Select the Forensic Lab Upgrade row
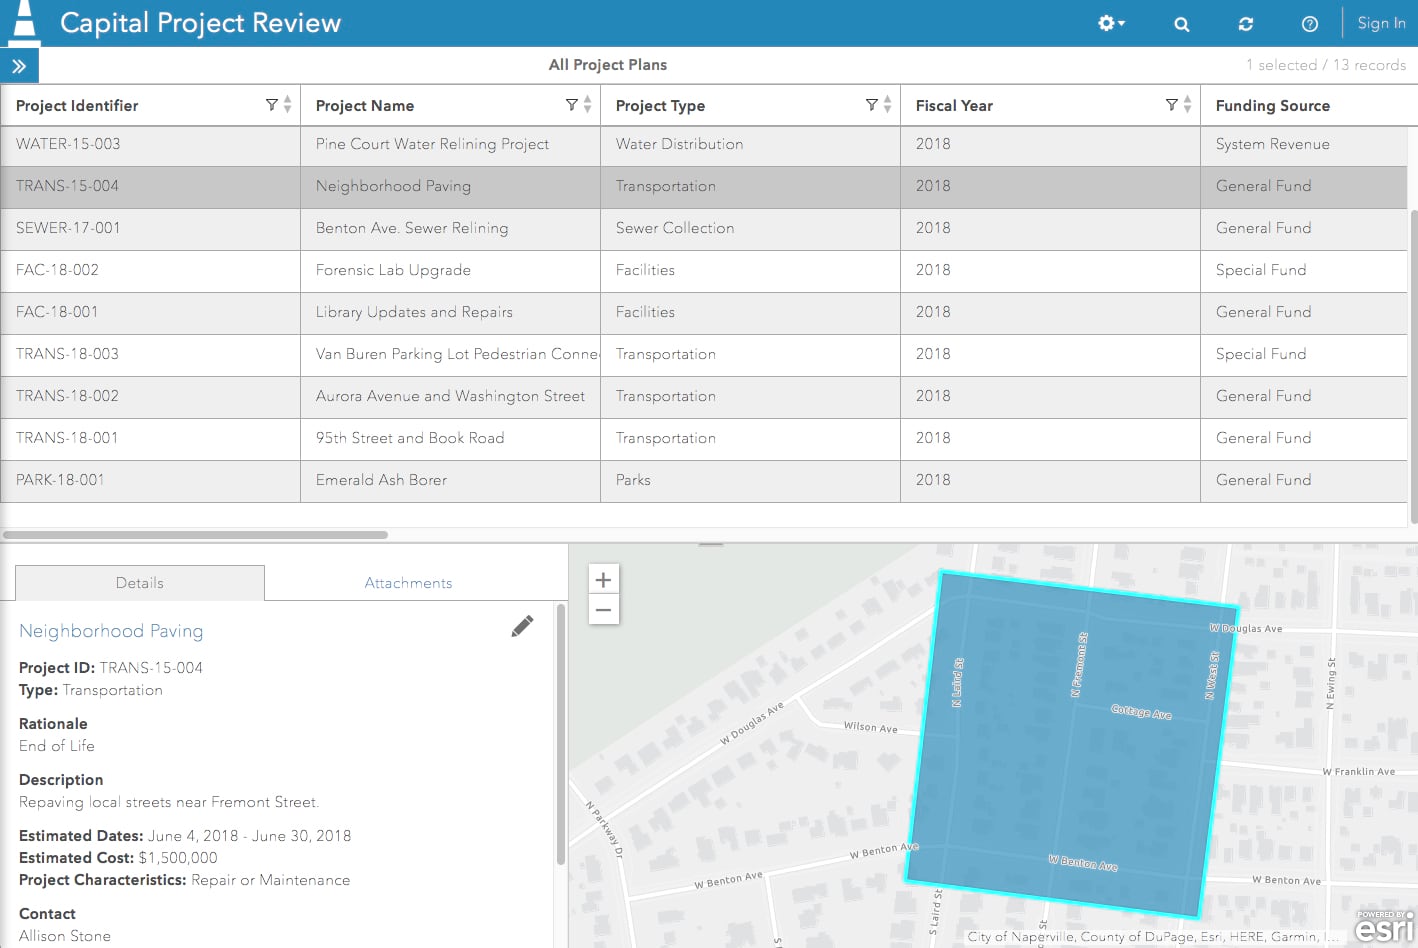The width and height of the screenshot is (1418, 948). (393, 270)
